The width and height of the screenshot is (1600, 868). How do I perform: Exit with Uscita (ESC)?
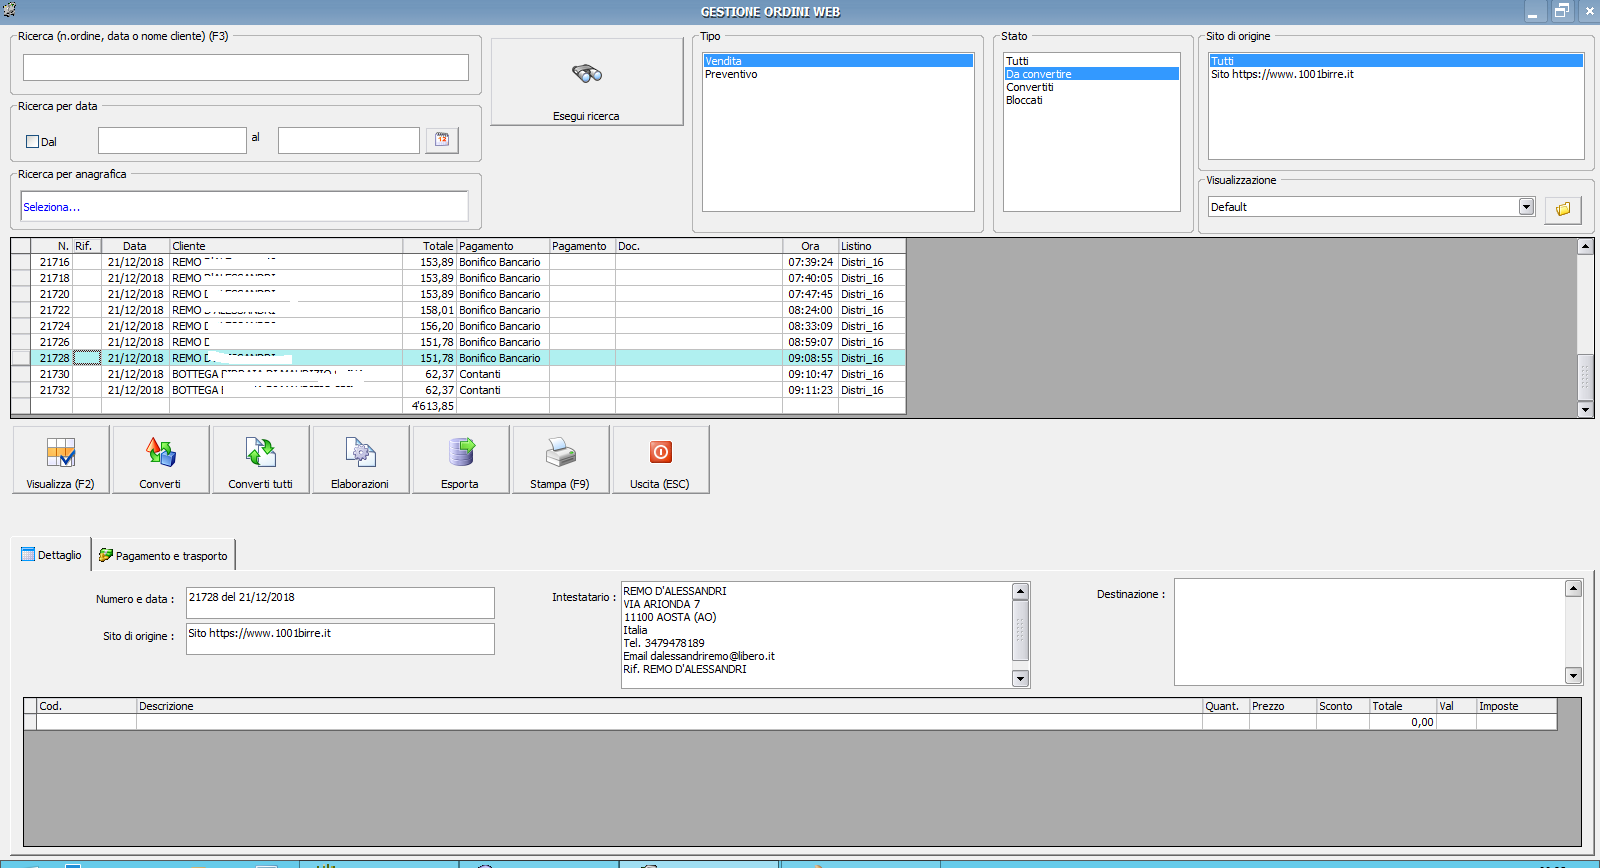tap(661, 460)
